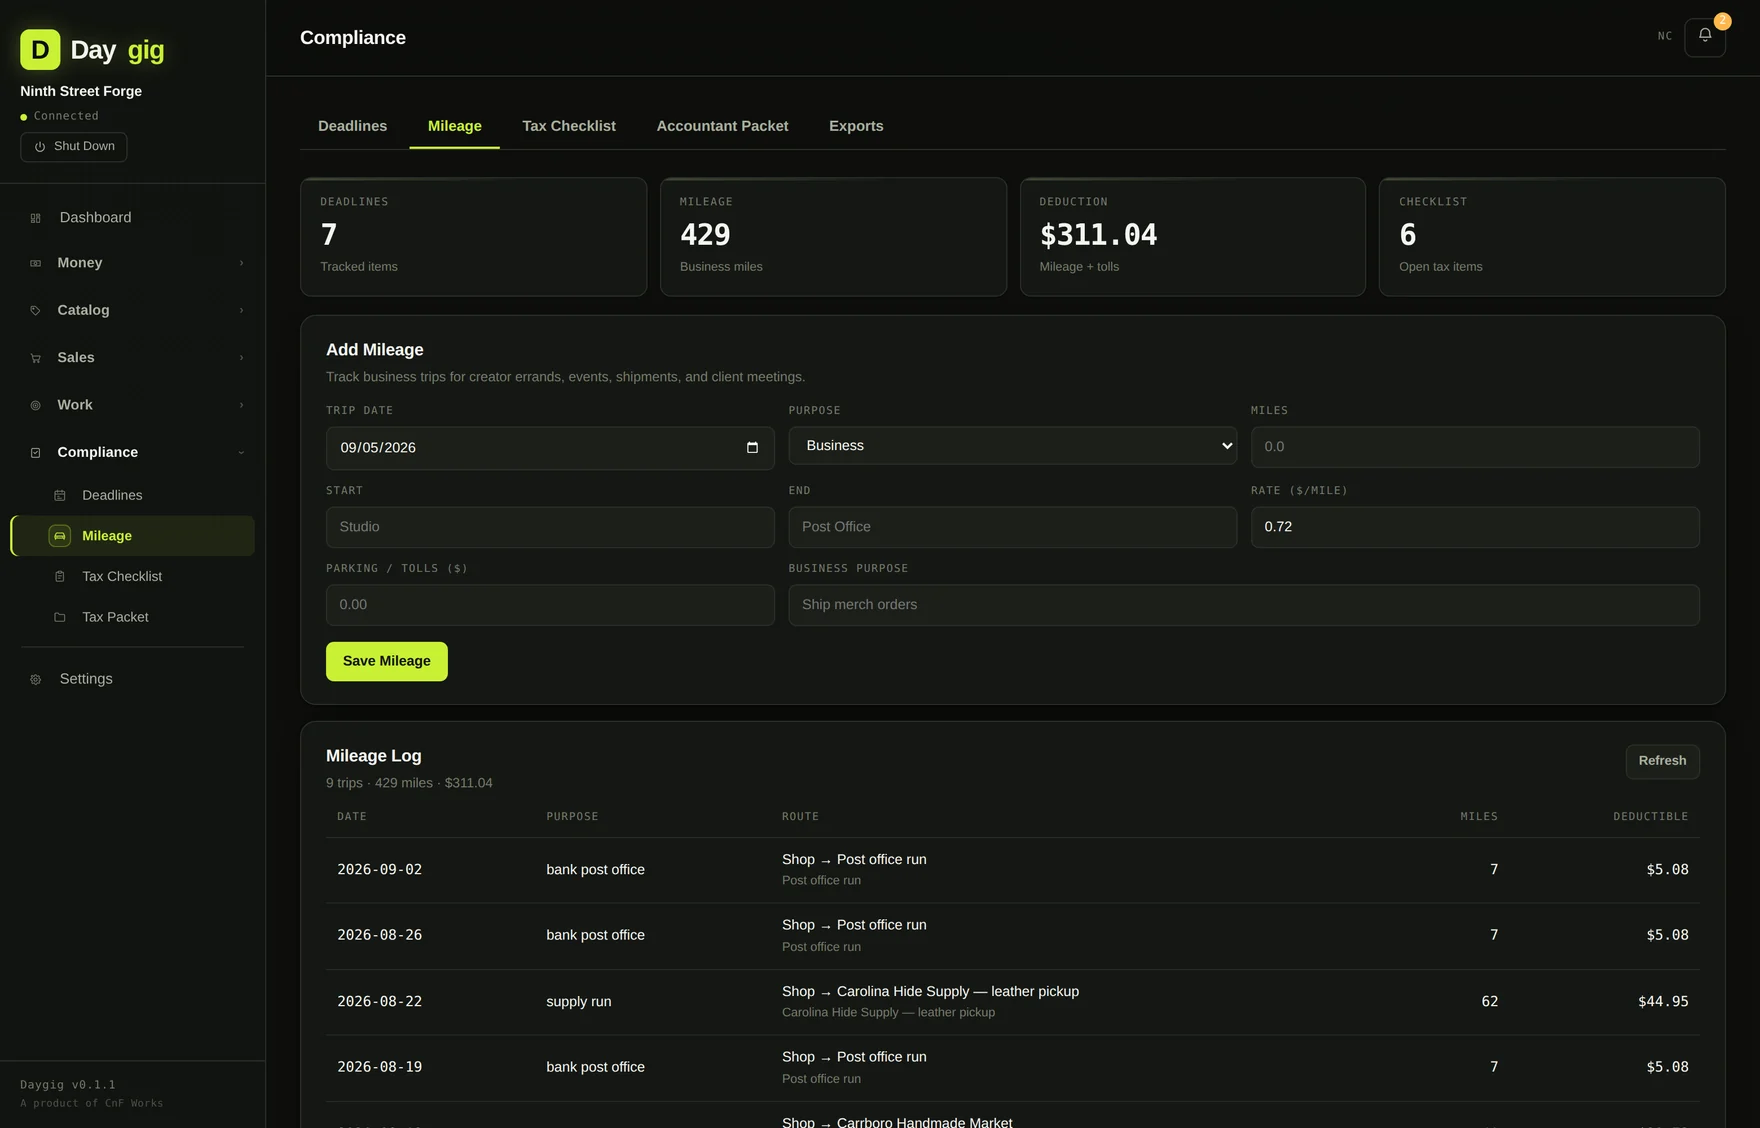Click the Deadlines summary card
This screenshot has height=1128, width=1760.
[x=473, y=237]
